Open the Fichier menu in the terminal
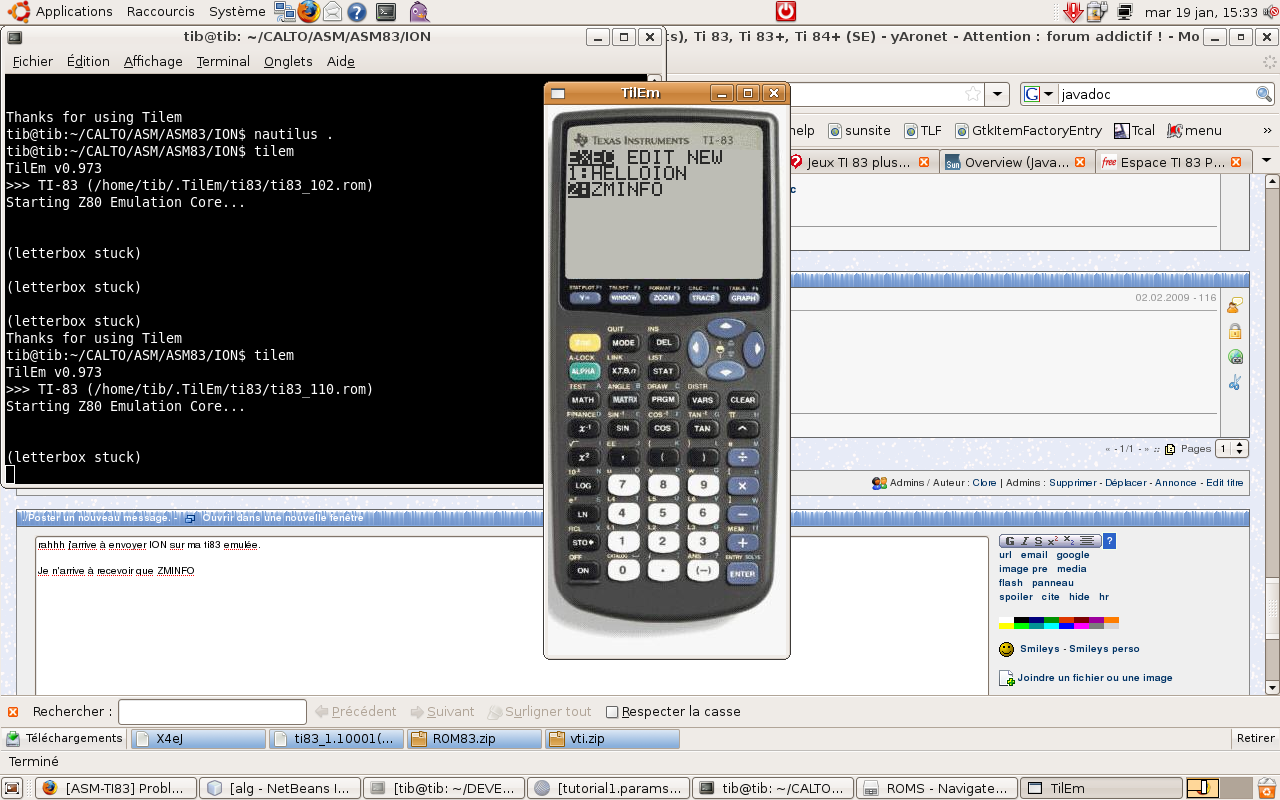 tap(33, 61)
